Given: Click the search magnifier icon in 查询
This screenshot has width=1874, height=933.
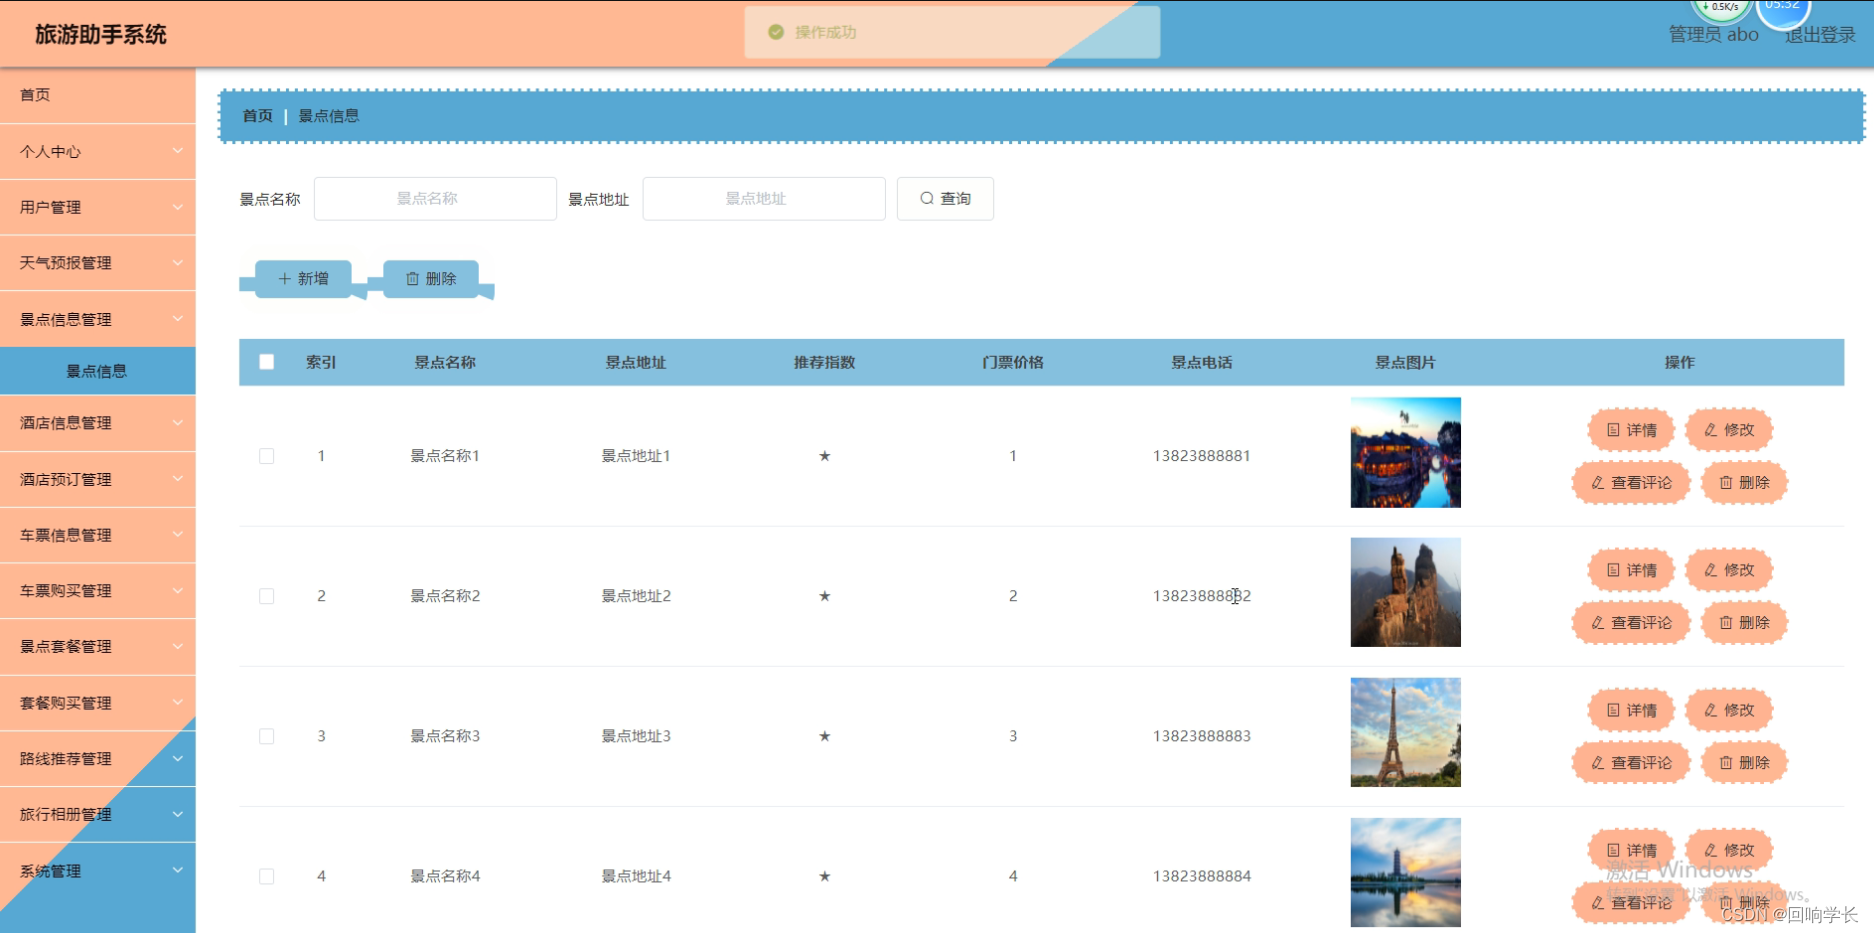Looking at the screenshot, I should (x=927, y=198).
